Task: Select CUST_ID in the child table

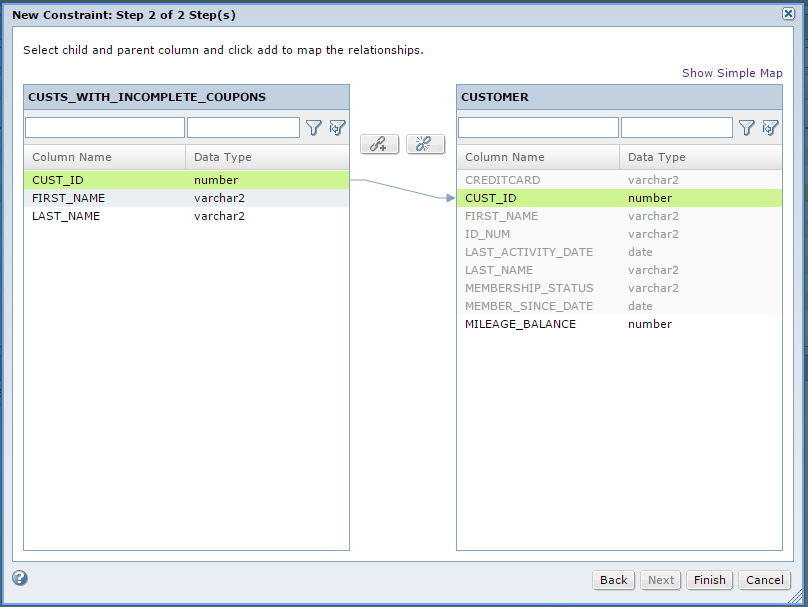Action: coord(187,180)
